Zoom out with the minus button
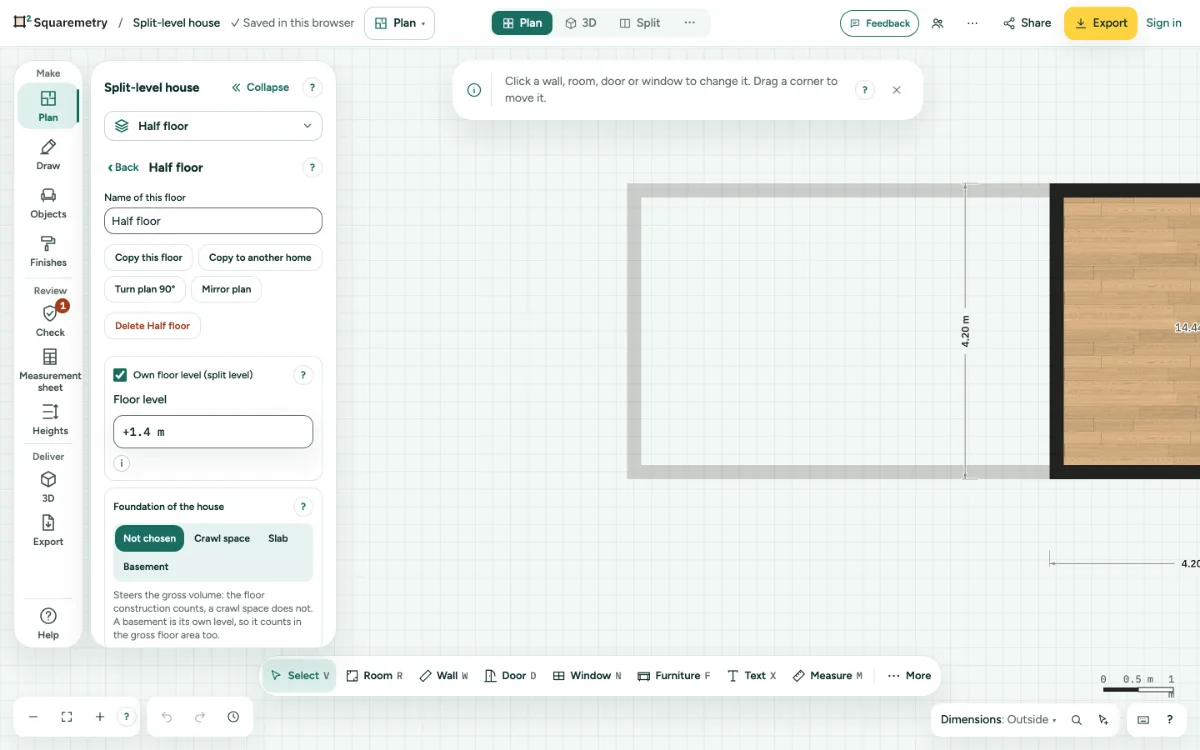Viewport: 1200px width, 750px height. point(33,717)
